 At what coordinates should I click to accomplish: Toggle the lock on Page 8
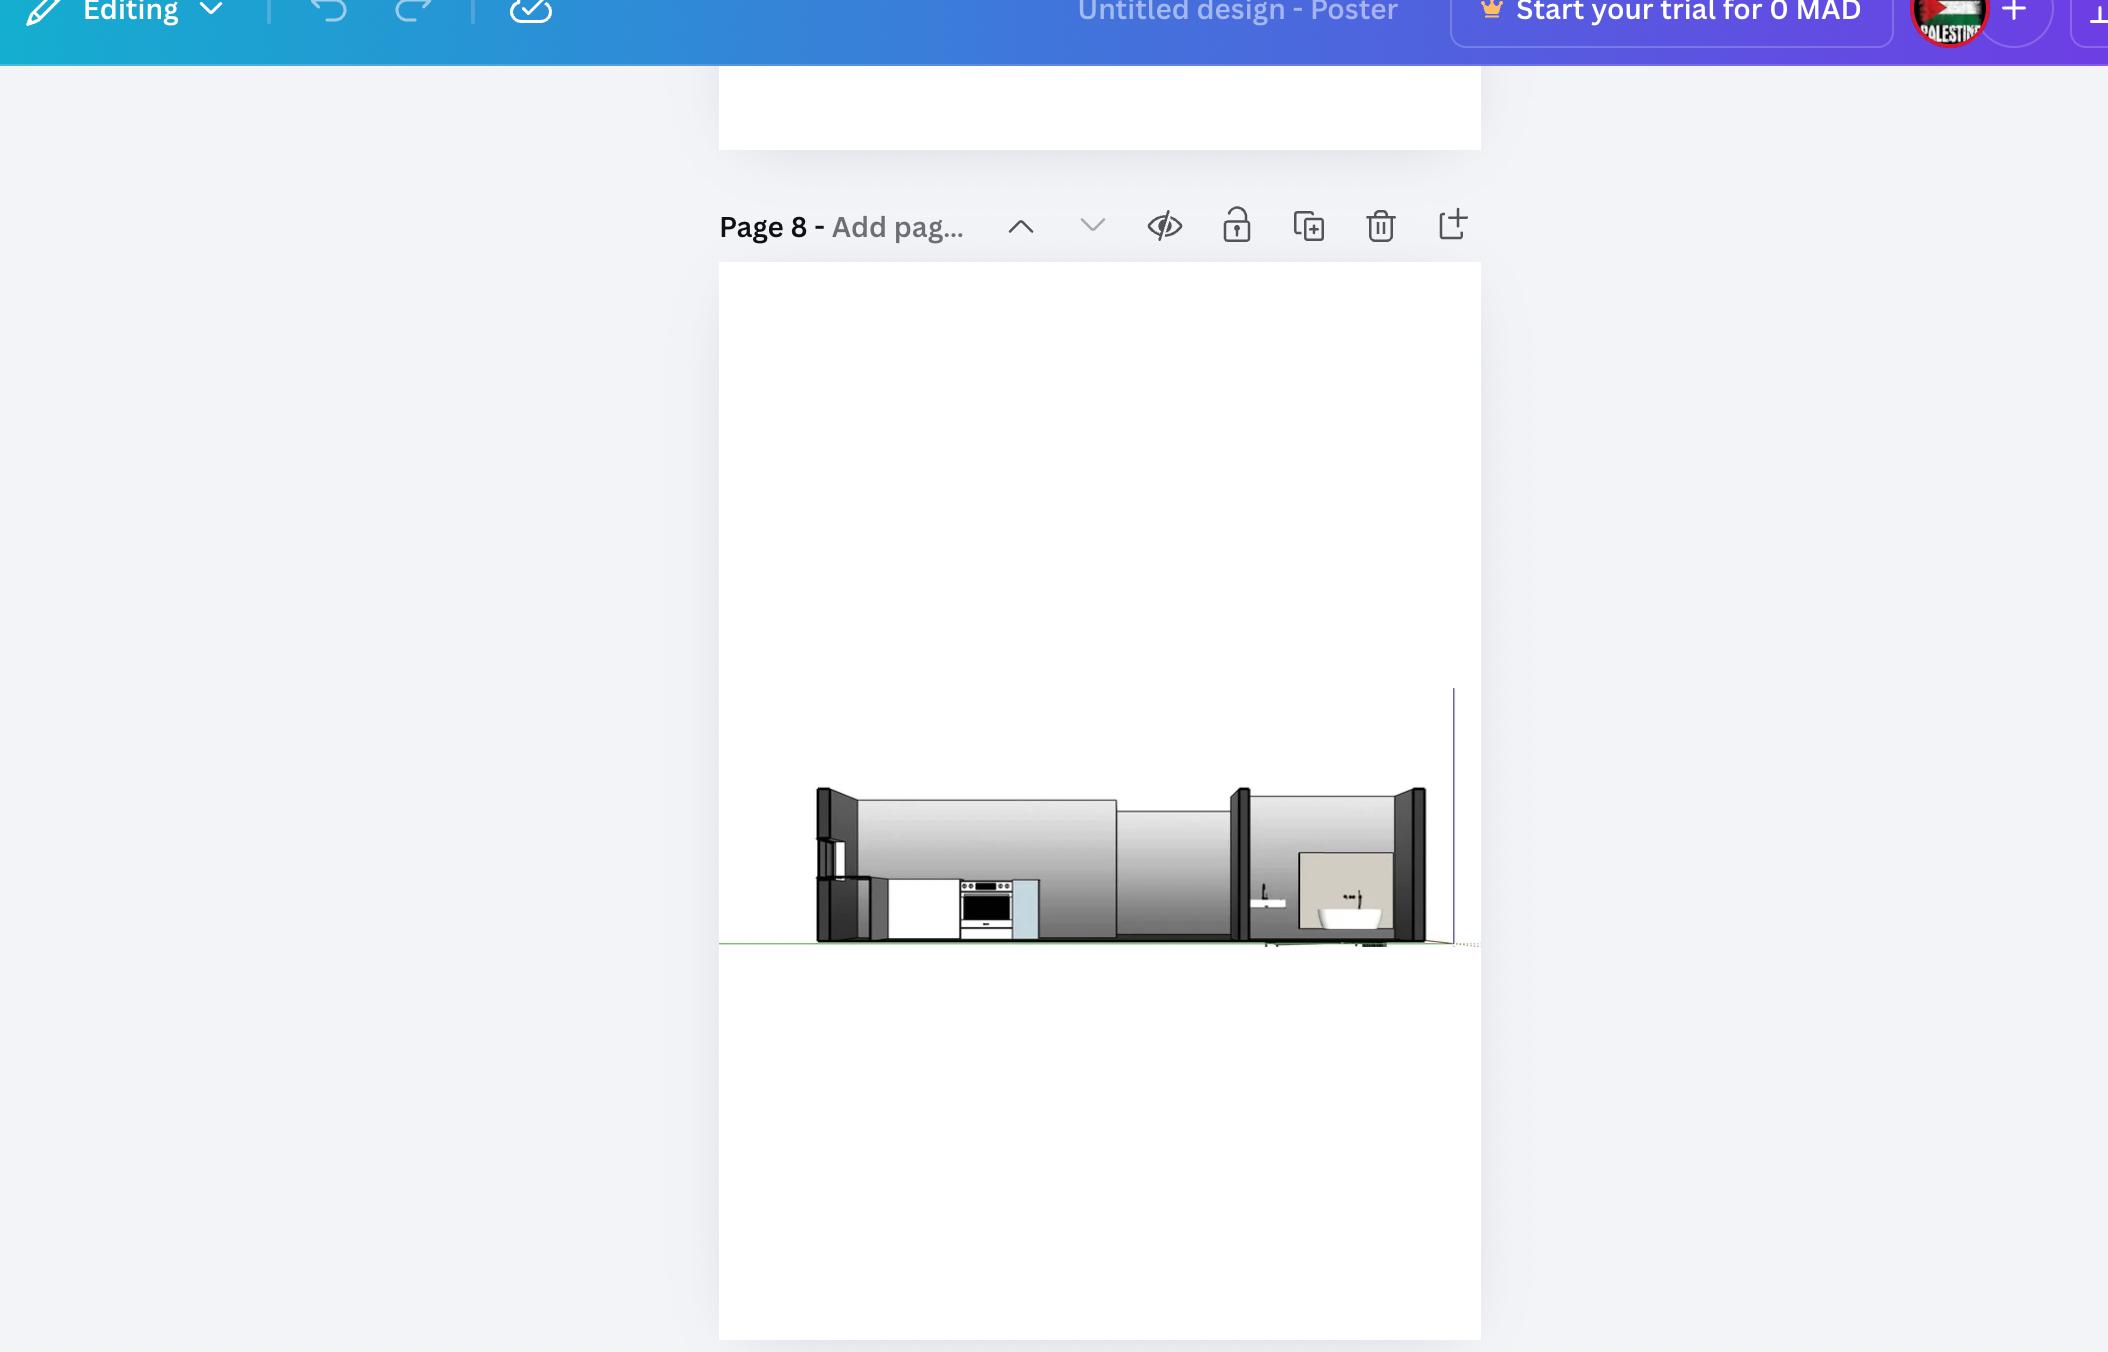click(x=1236, y=226)
